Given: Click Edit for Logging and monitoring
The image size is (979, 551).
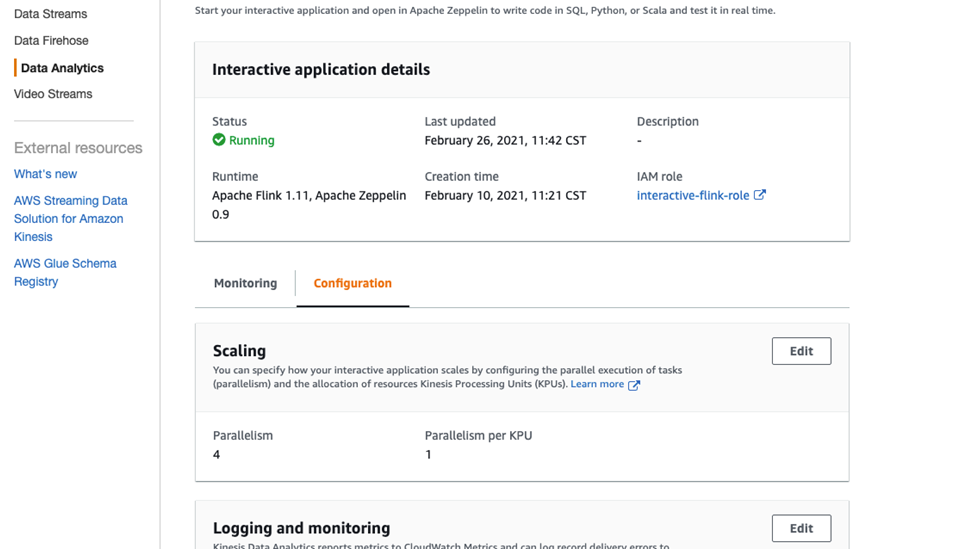Looking at the screenshot, I should (801, 528).
